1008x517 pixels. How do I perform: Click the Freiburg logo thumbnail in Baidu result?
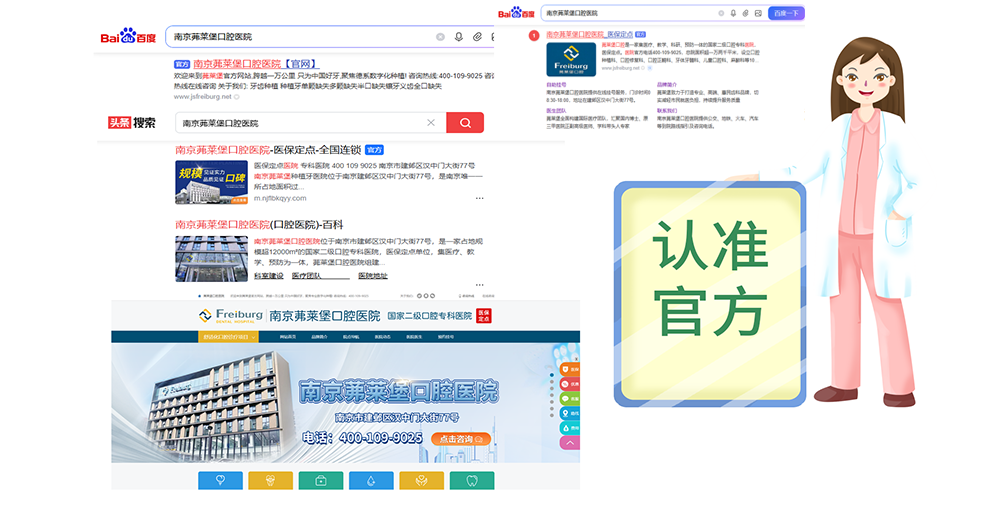pos(577,59)
